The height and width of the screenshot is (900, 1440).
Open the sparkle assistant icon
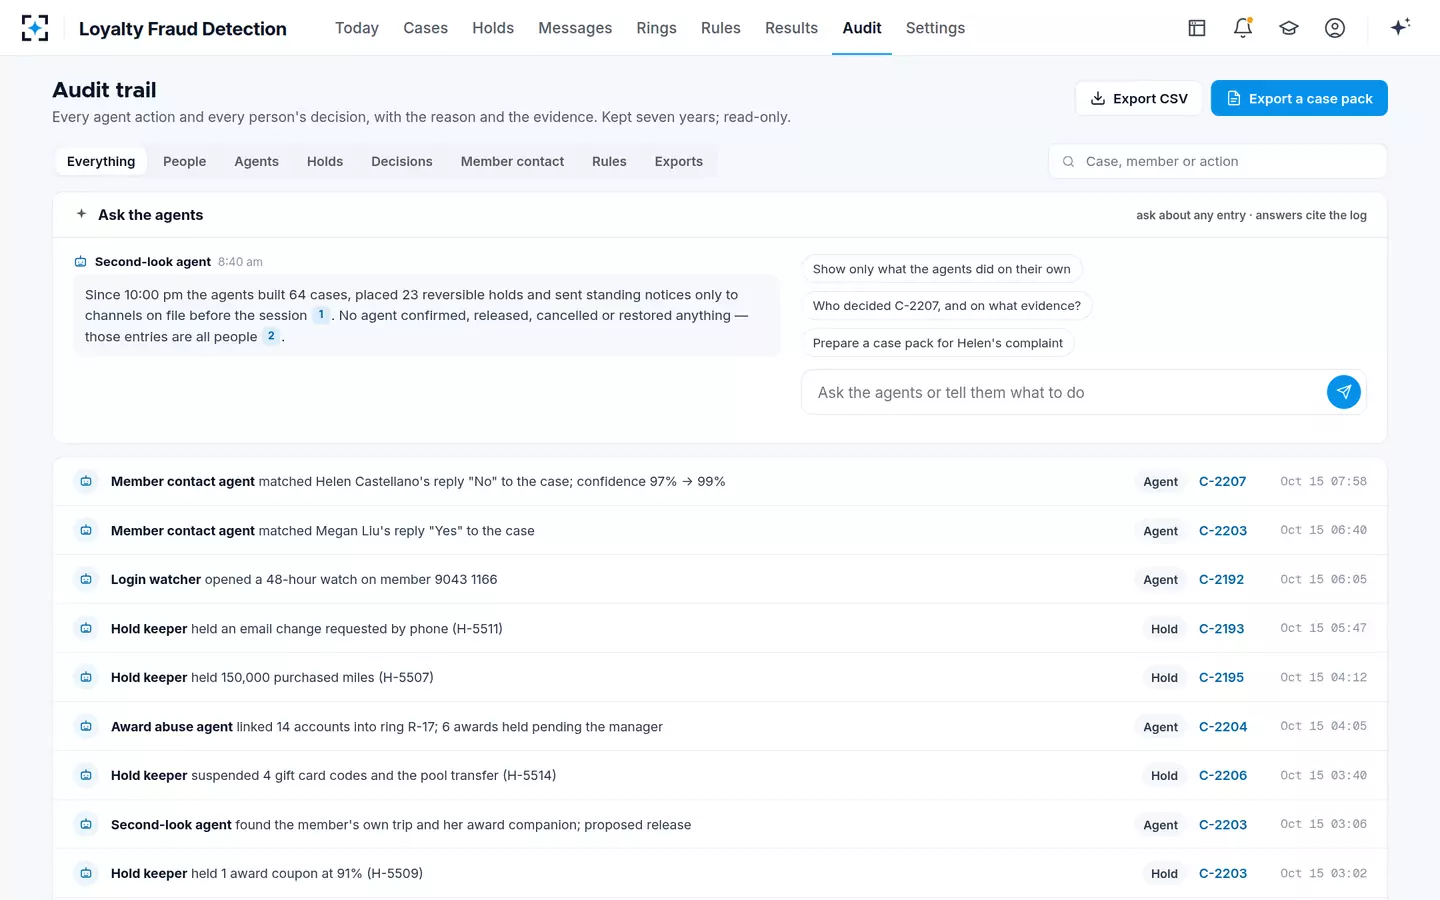pyautogui.click(x=1400, y=27)
